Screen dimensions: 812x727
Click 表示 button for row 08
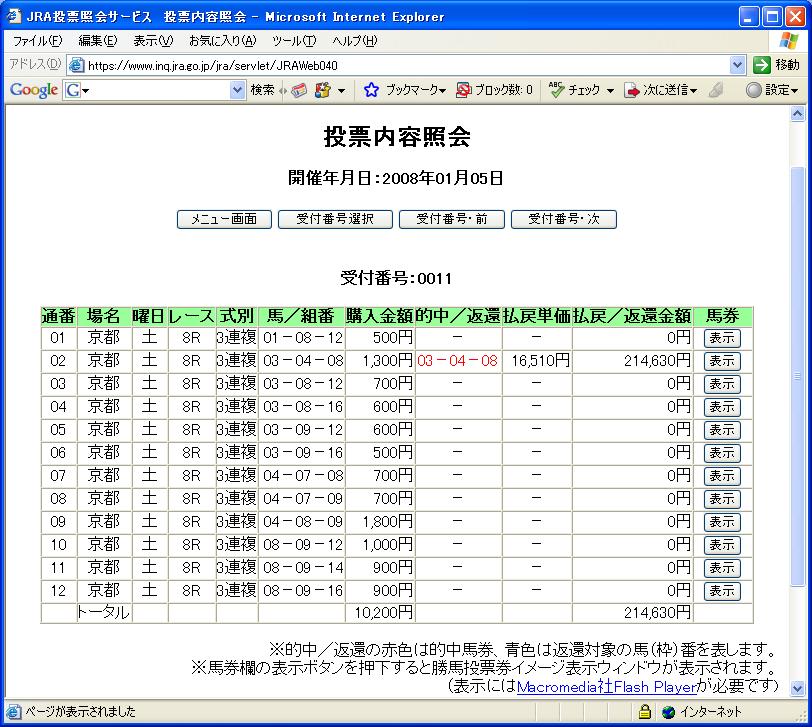(722, 499)
